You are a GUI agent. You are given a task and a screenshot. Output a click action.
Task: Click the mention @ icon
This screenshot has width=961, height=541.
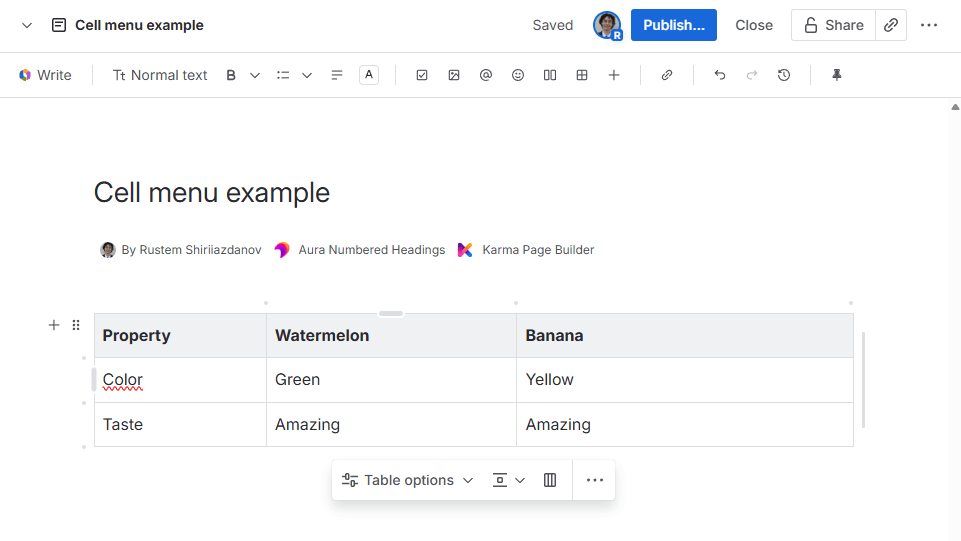tap(486, 75)
